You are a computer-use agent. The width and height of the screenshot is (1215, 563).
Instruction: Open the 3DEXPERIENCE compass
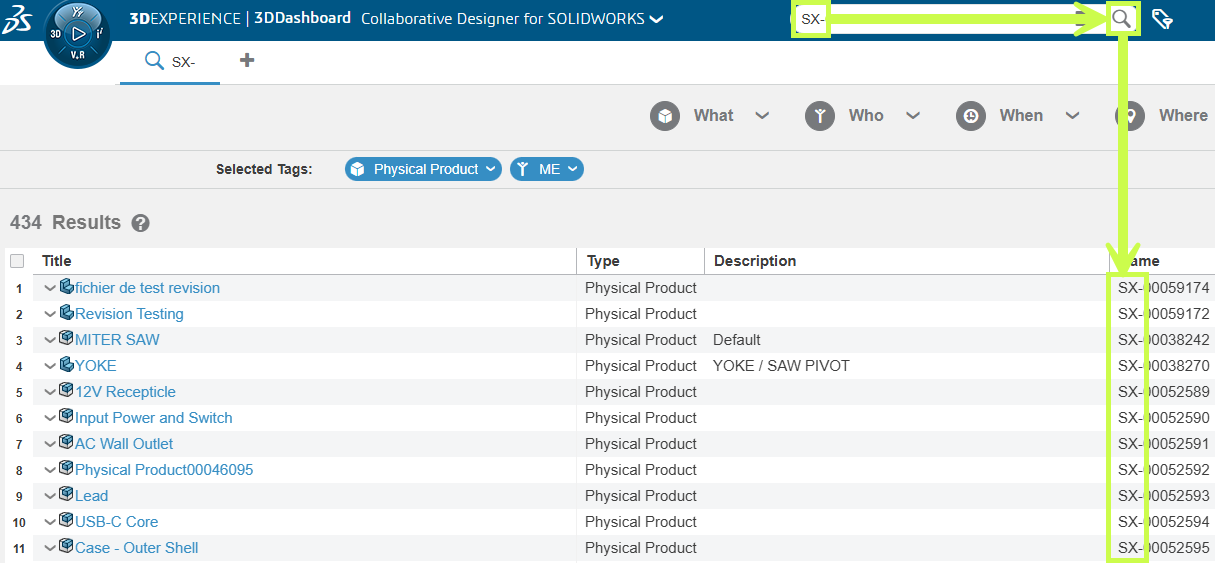click(x=77, y=34)
